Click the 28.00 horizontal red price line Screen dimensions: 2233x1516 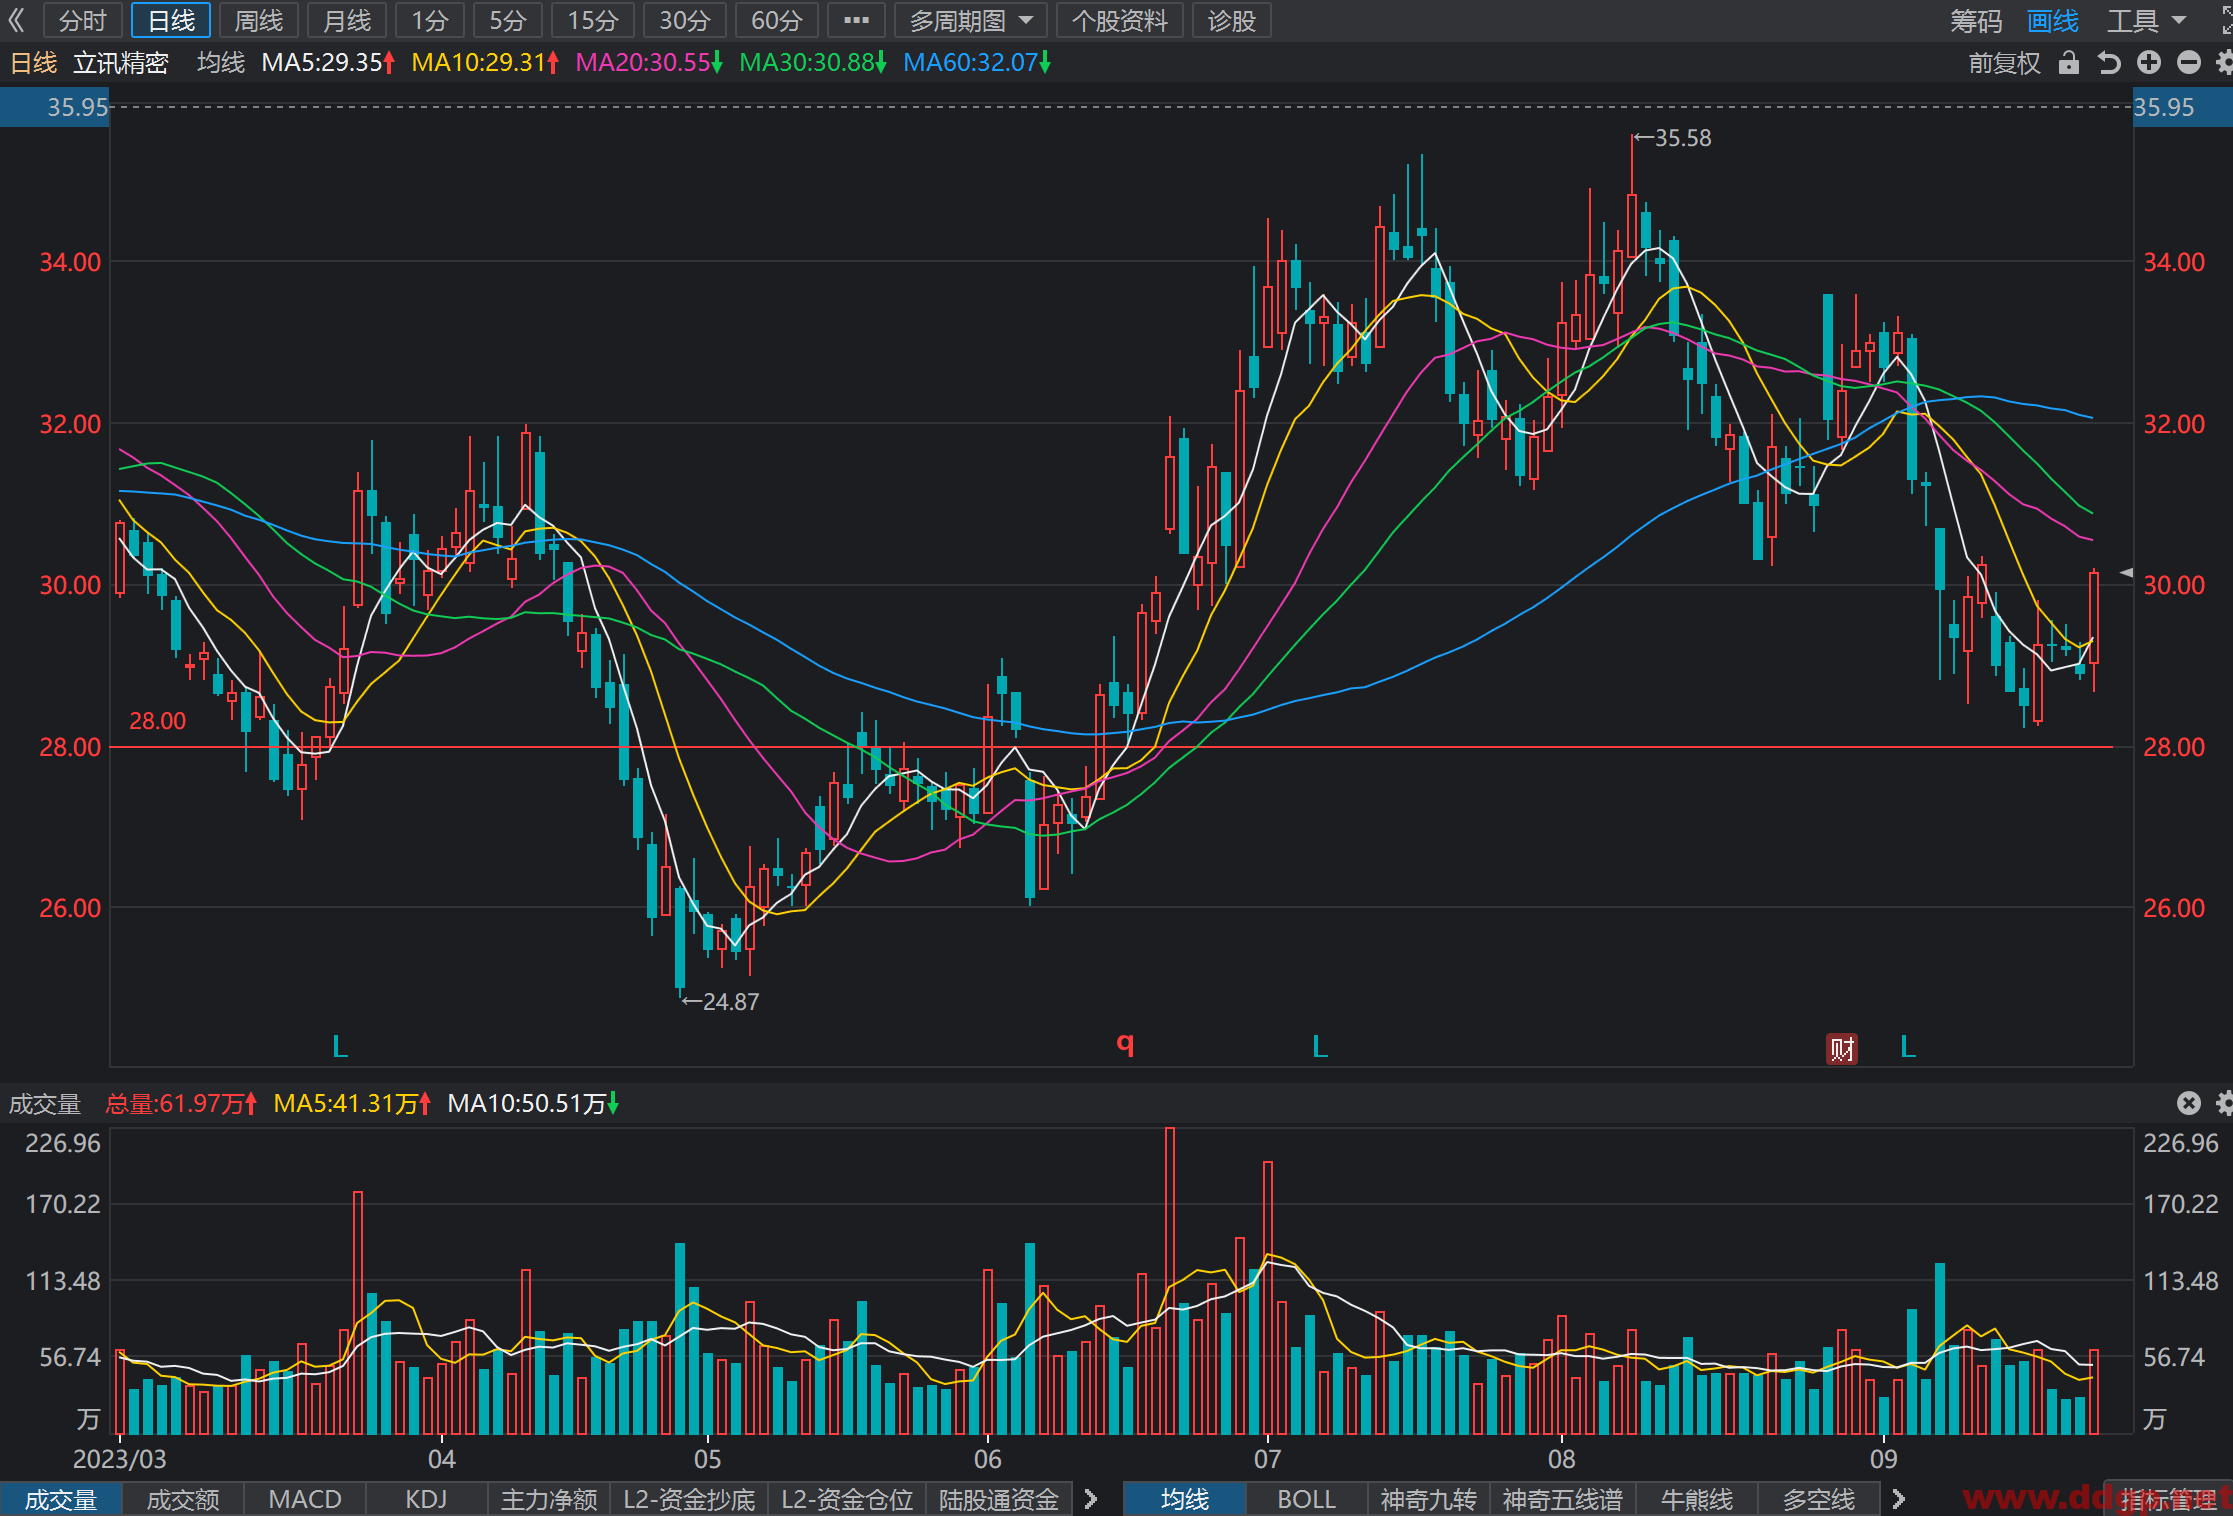point(1111,747)
